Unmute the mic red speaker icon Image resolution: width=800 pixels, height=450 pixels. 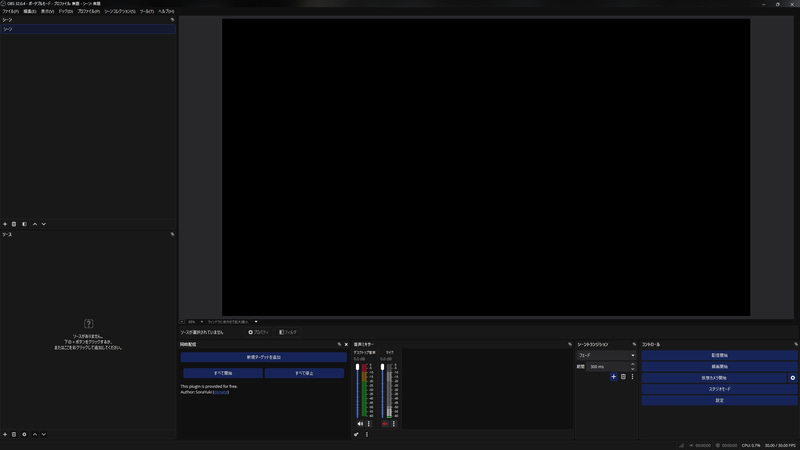(x=385, y=423)
